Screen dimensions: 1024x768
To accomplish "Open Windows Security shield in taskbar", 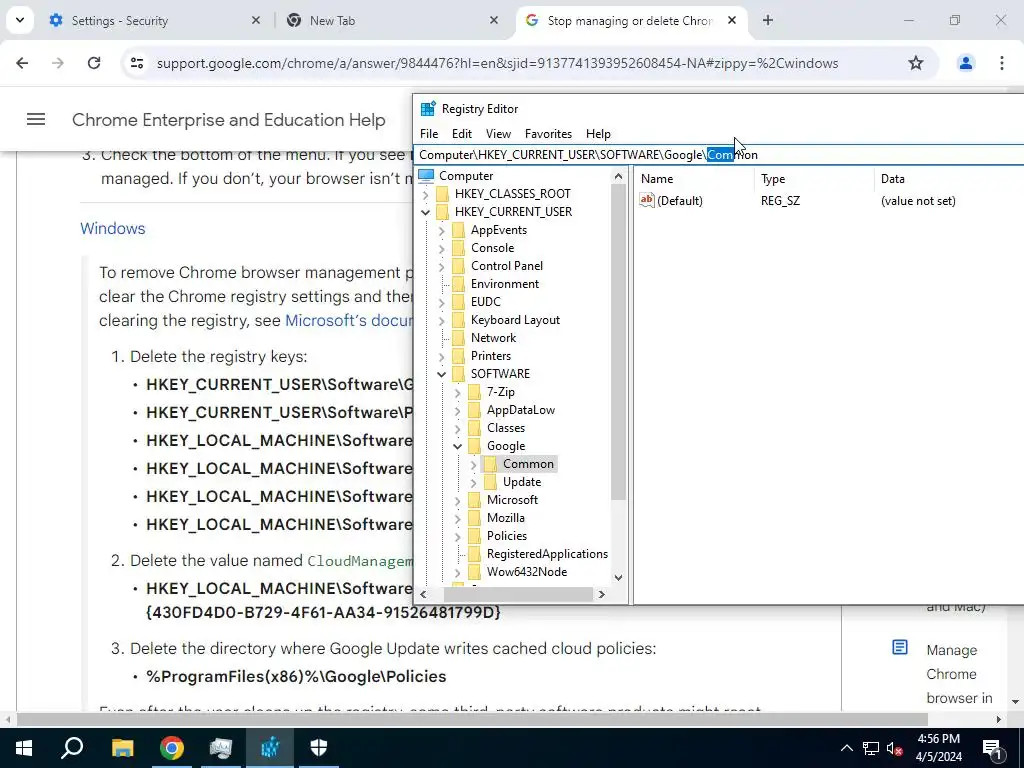I will pos(319,748).
